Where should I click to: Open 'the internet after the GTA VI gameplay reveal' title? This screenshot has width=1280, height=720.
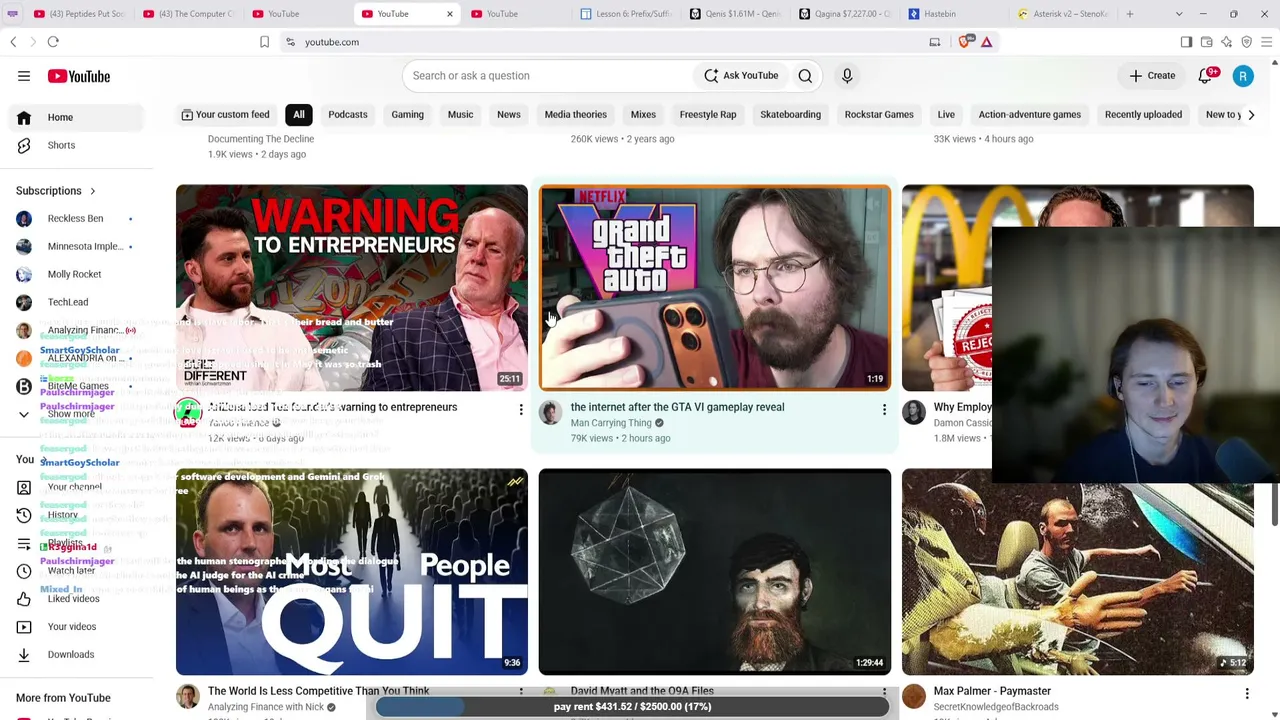click(x=677, y=407)
